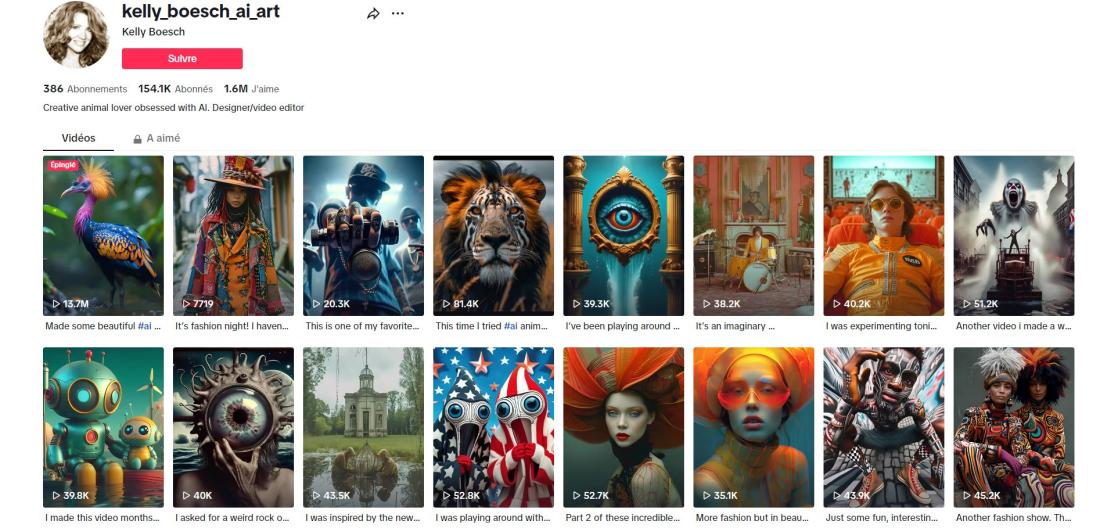This screenshot has width=1100, height=532.
Task: Click the bio text 'Creative animal lover obsessed with AI'
Action: [x=125, y=108]
